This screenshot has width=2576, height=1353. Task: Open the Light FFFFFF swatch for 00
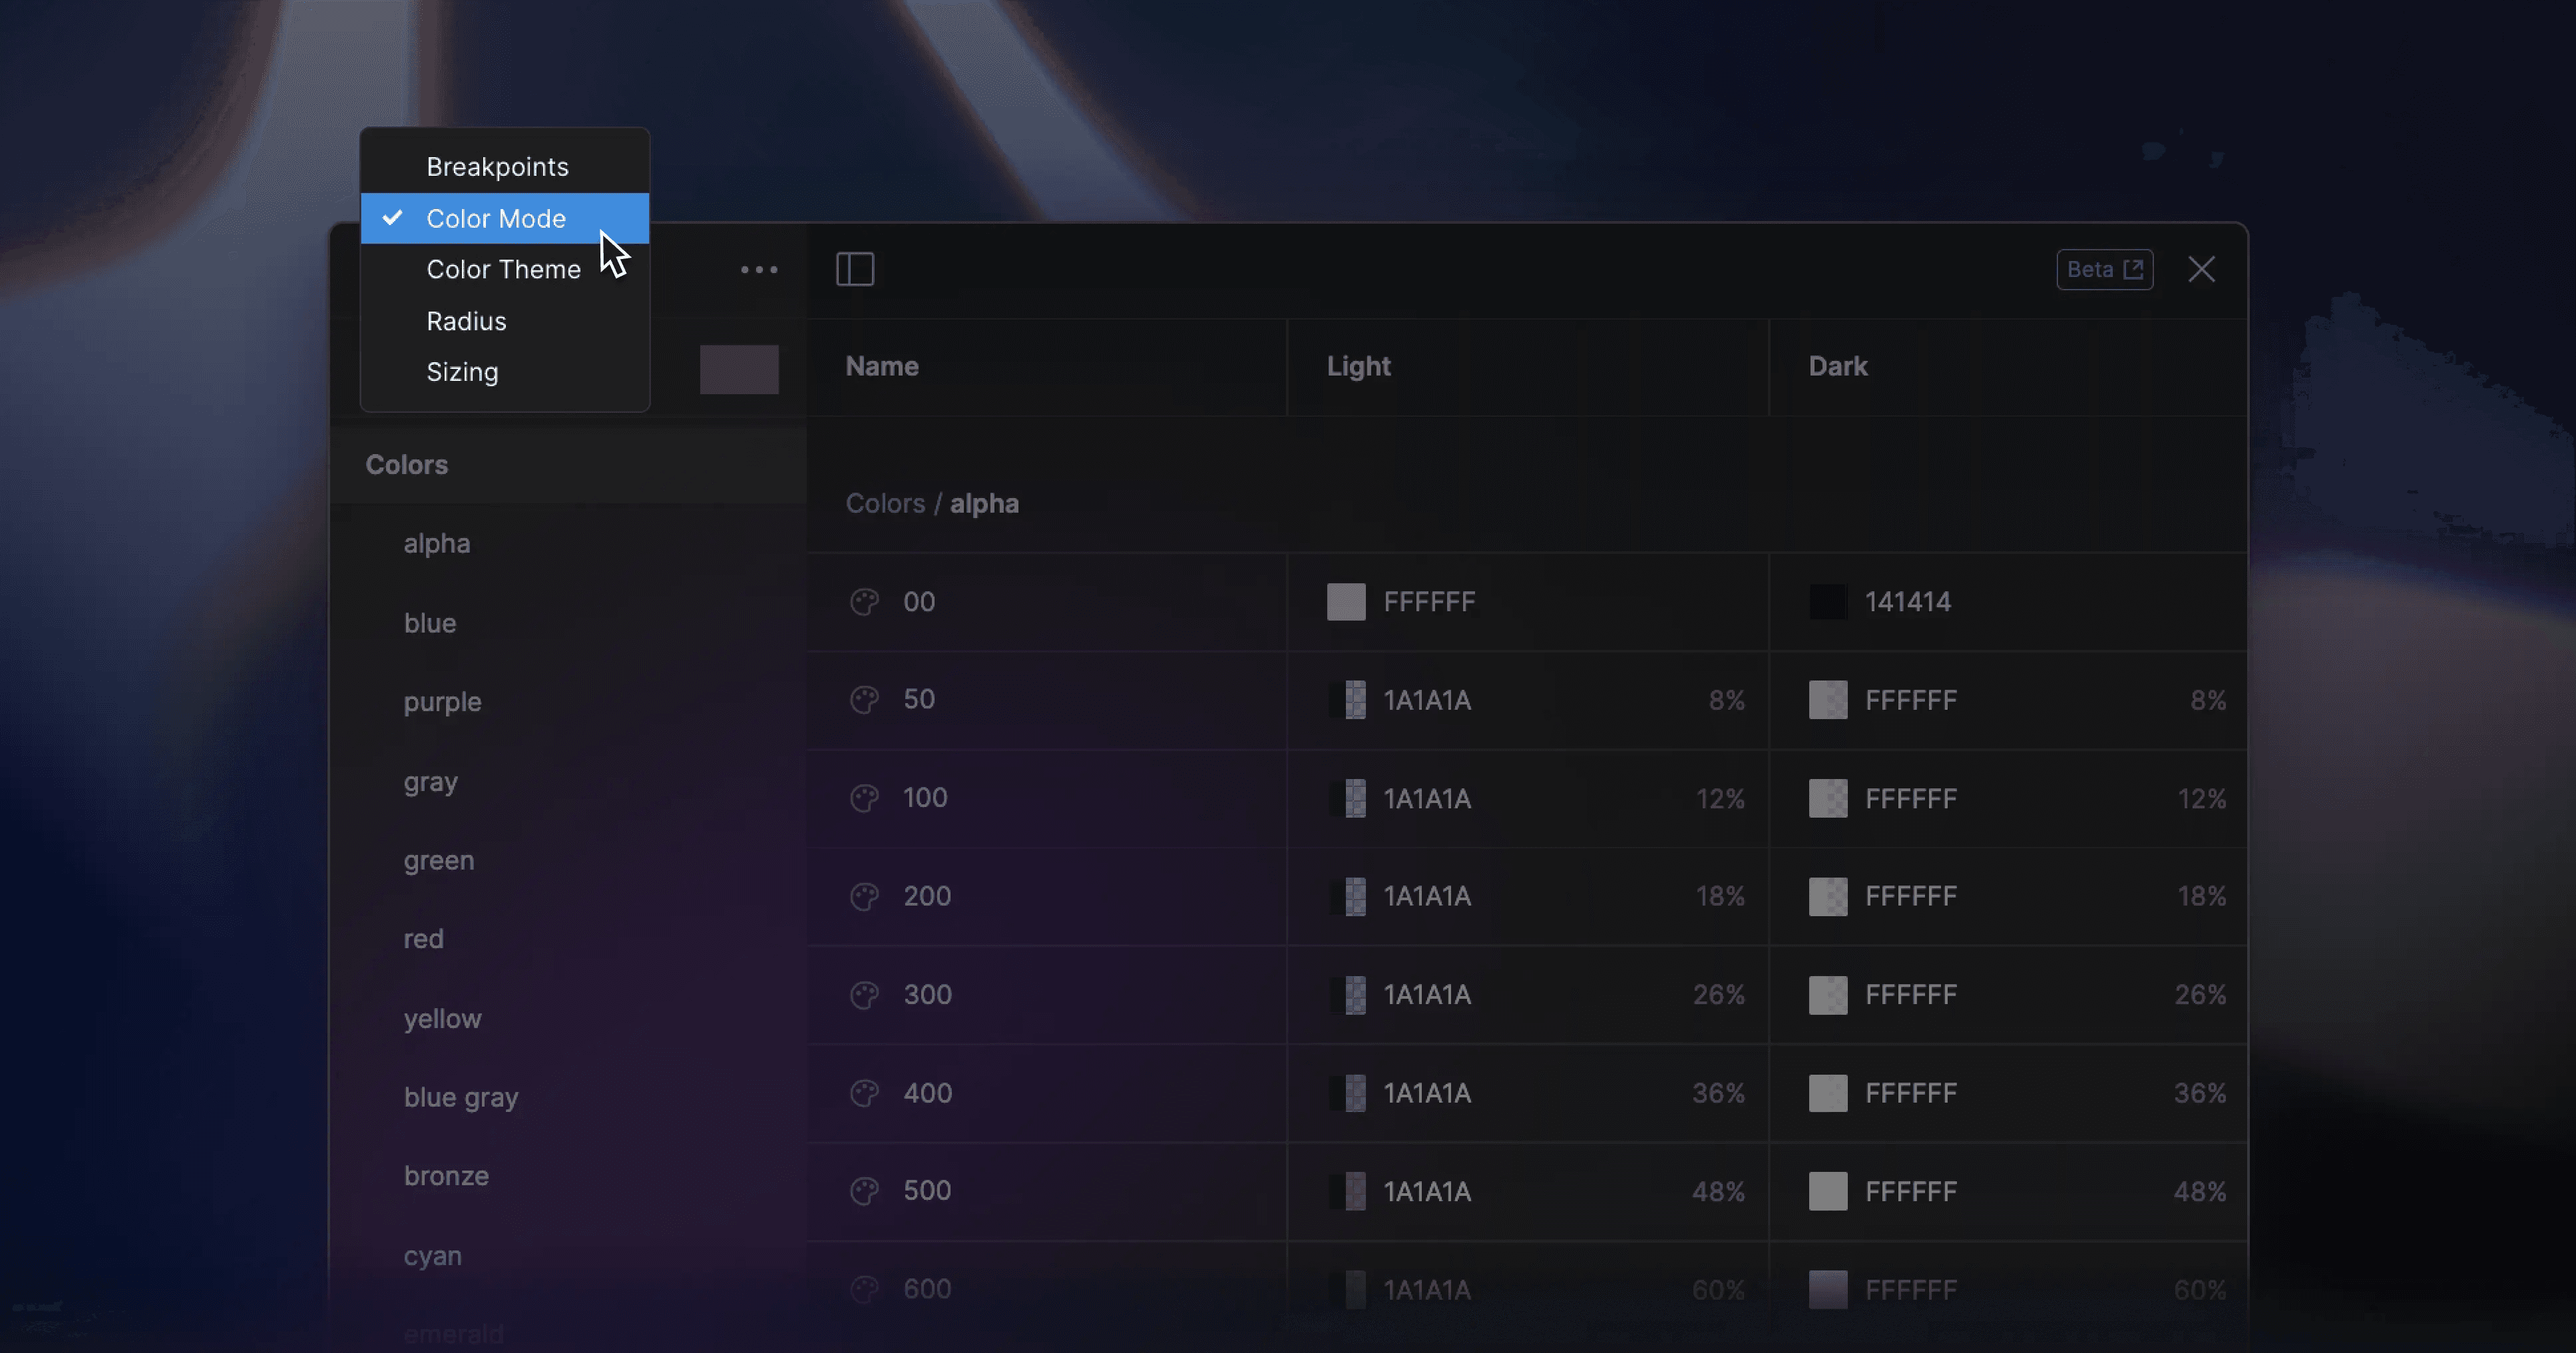[x=1346, y=602]
